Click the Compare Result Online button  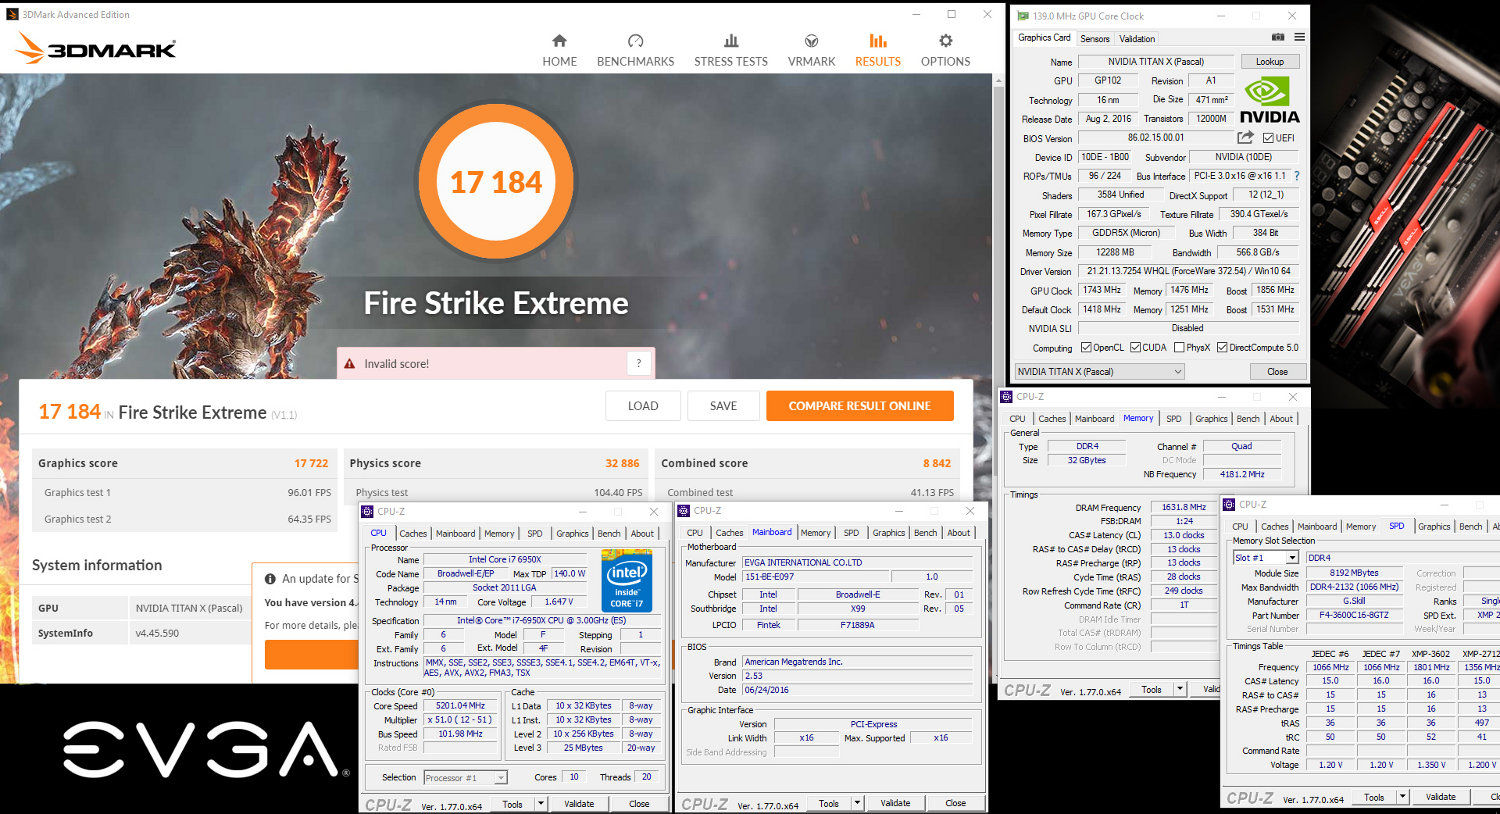[x=860, y=406]
